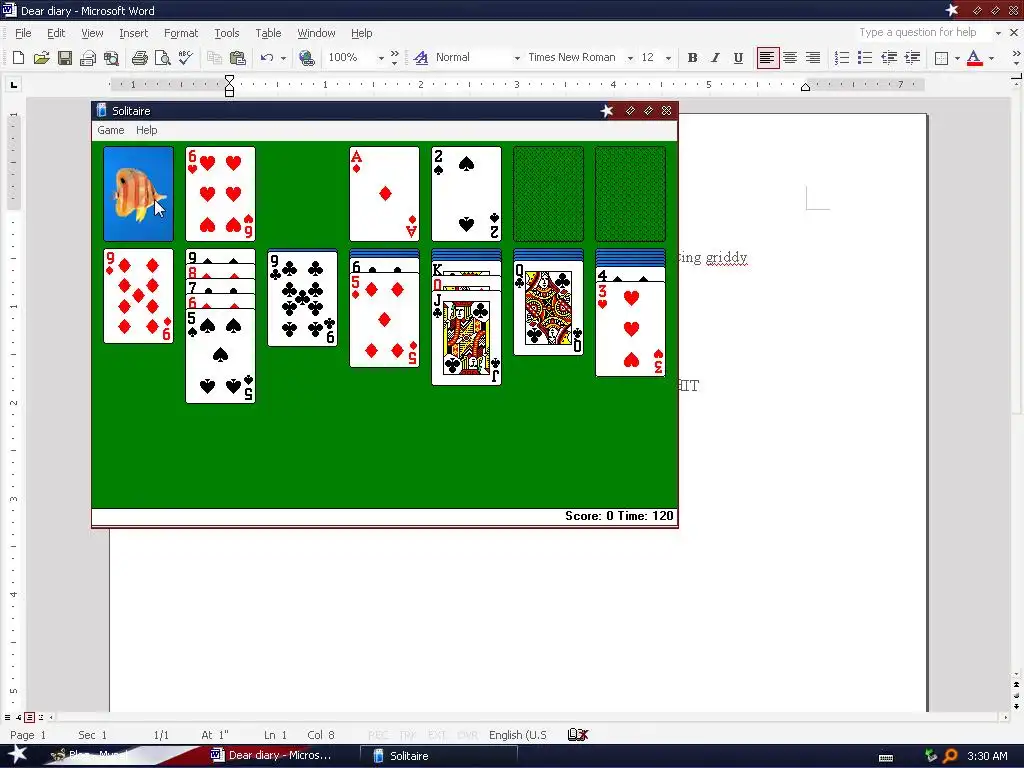The image size is (1024, 768).
Task: Click the first-line indent marker on ruler
Action: [229, 79]
